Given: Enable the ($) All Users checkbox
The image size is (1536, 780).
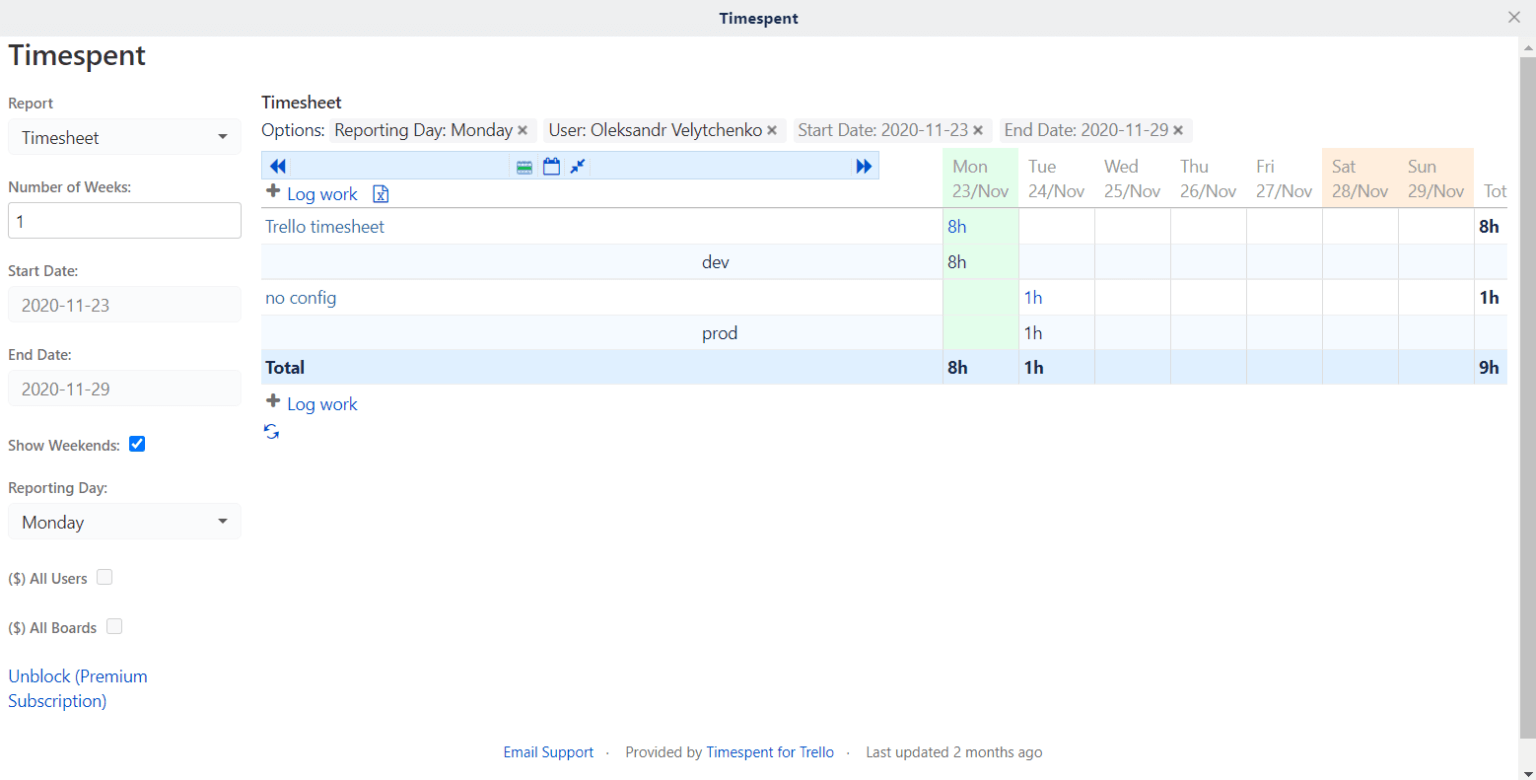Looking at the screenshot, I should [105, 577].
